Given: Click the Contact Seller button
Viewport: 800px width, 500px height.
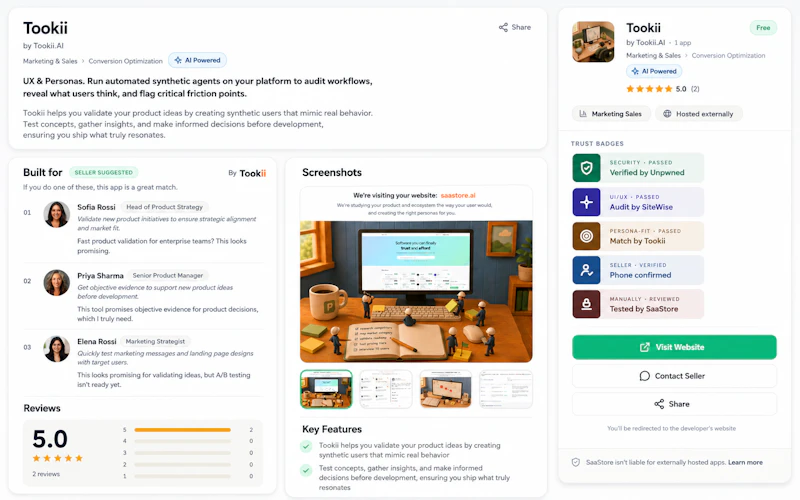Looking at the screenshot, I should pos(674,376).
